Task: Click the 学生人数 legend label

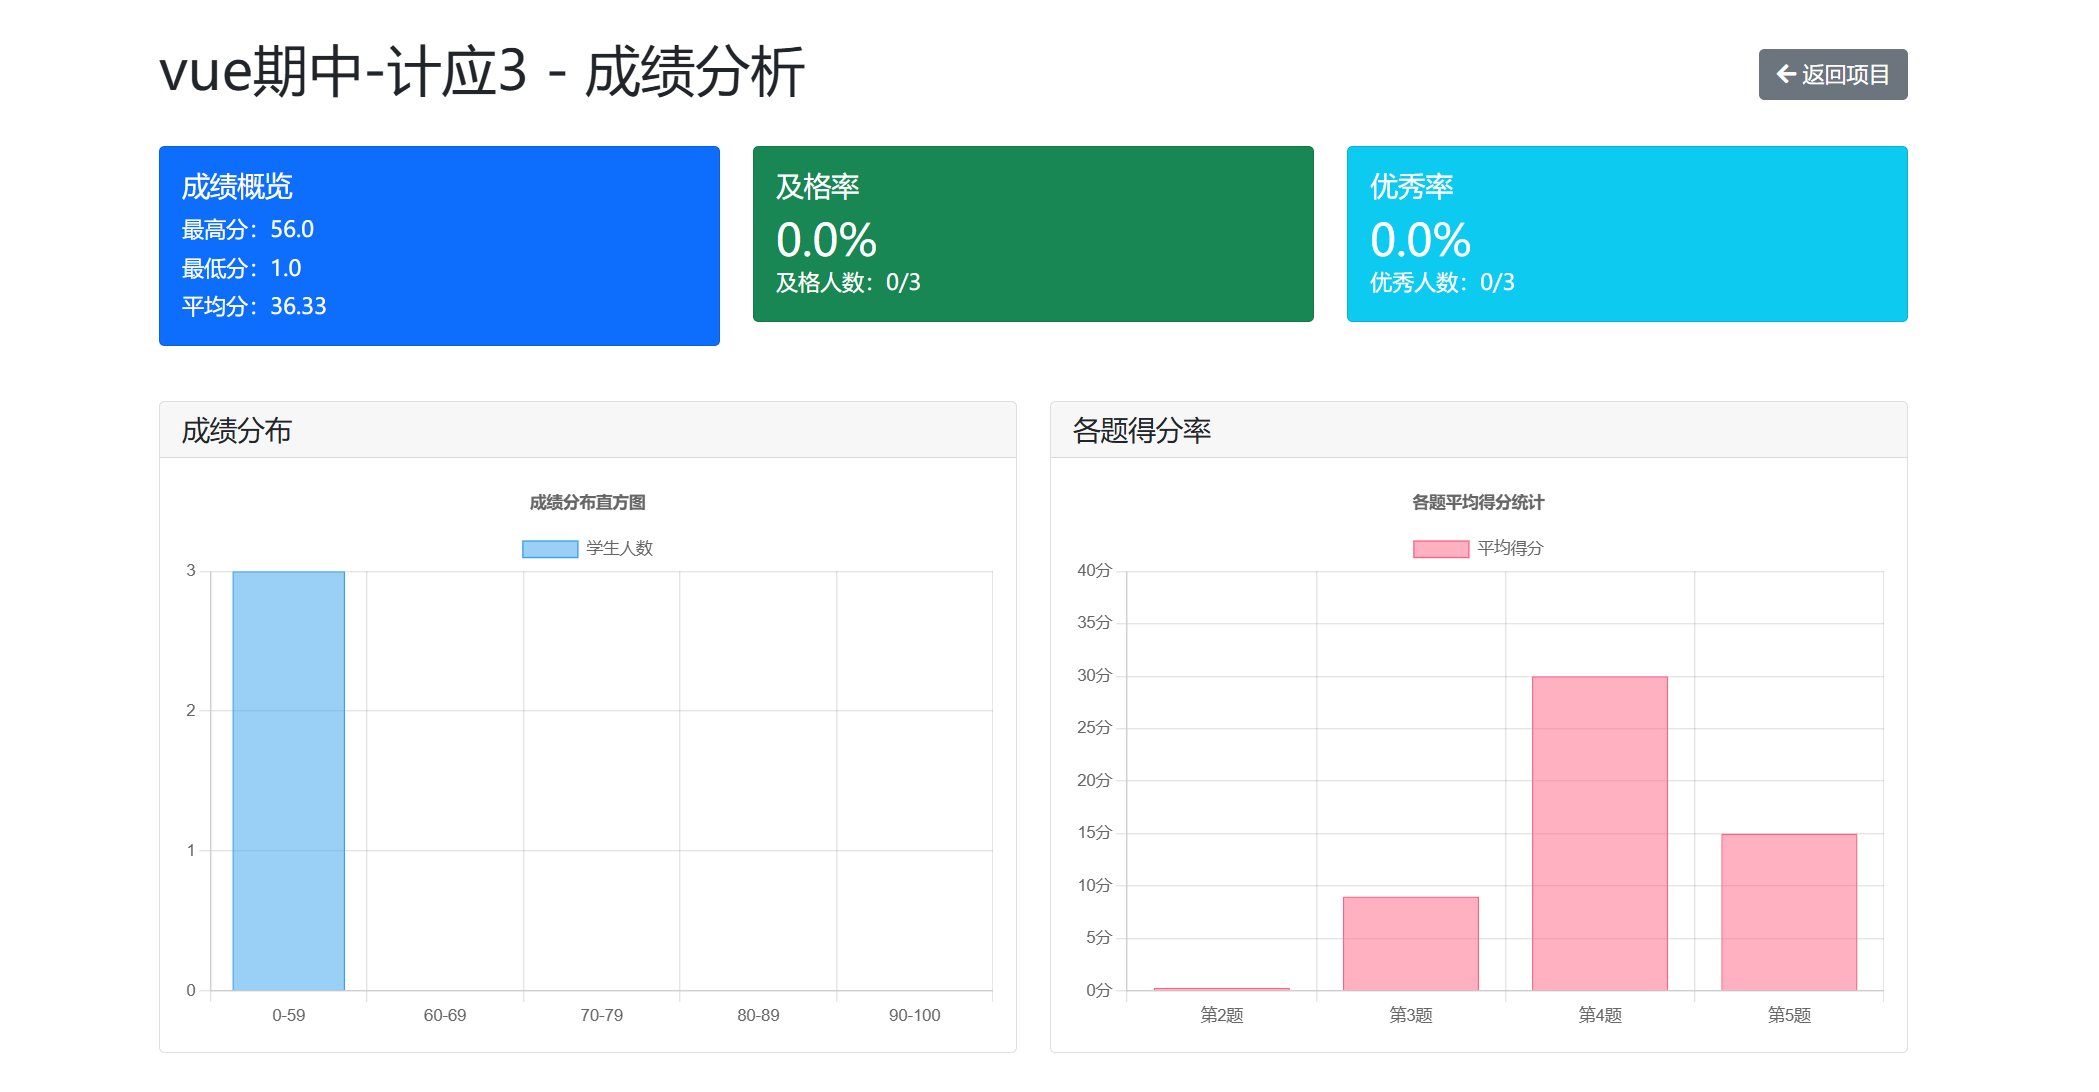Action: point(619,549)
